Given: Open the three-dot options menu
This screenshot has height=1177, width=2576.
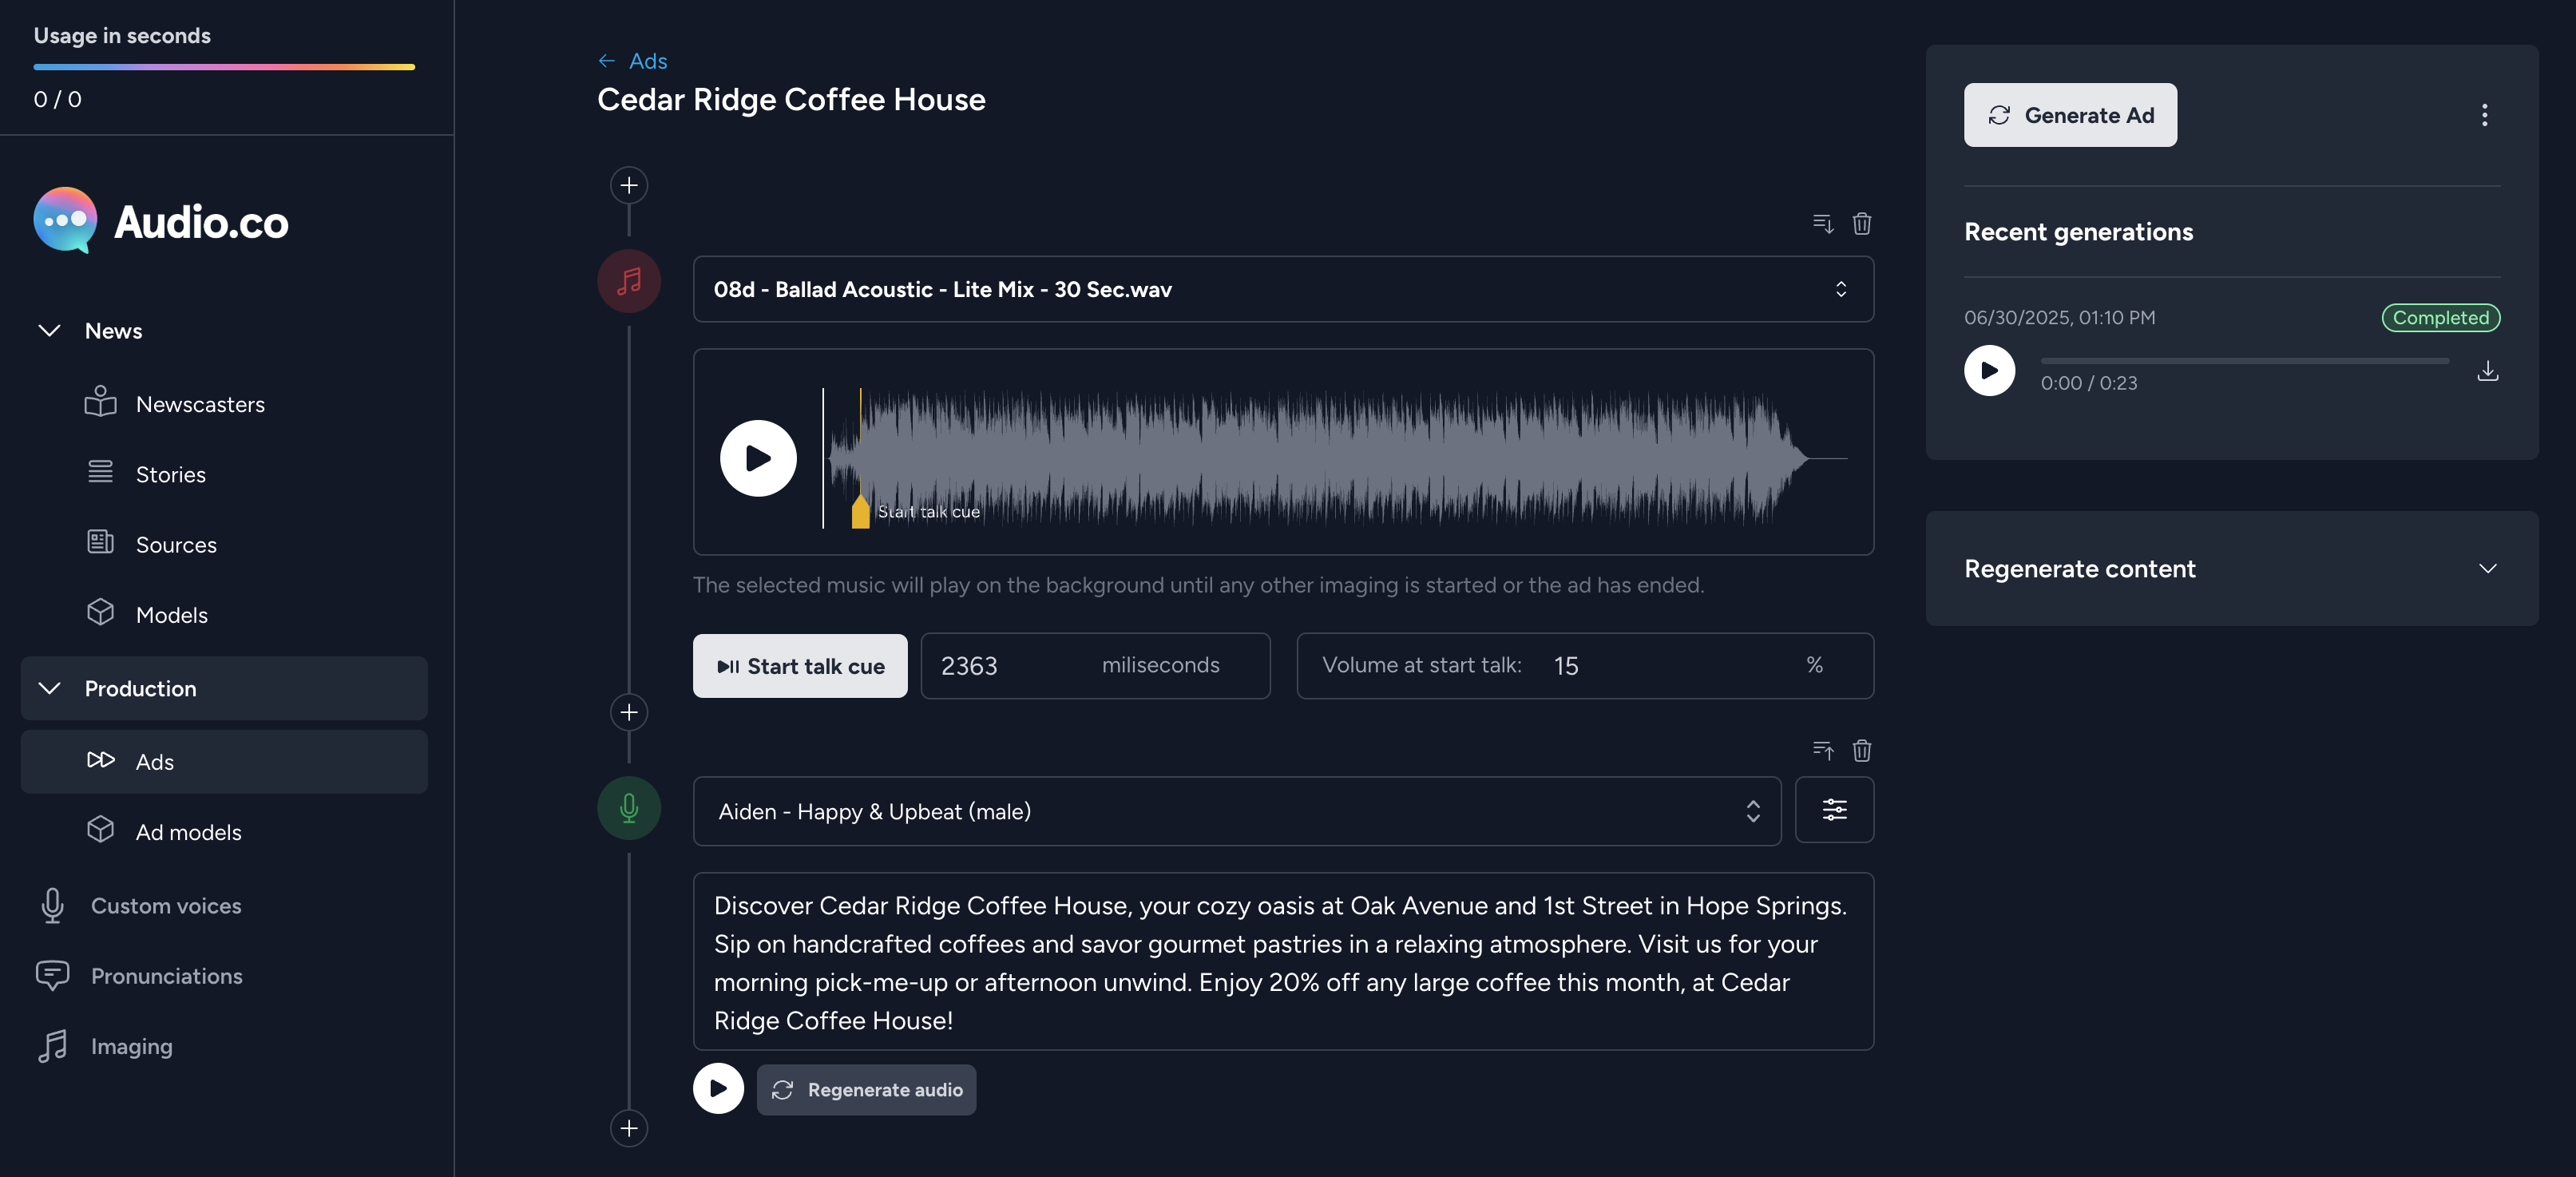Looking at the screenshot, I should (x=2484, y=115).
